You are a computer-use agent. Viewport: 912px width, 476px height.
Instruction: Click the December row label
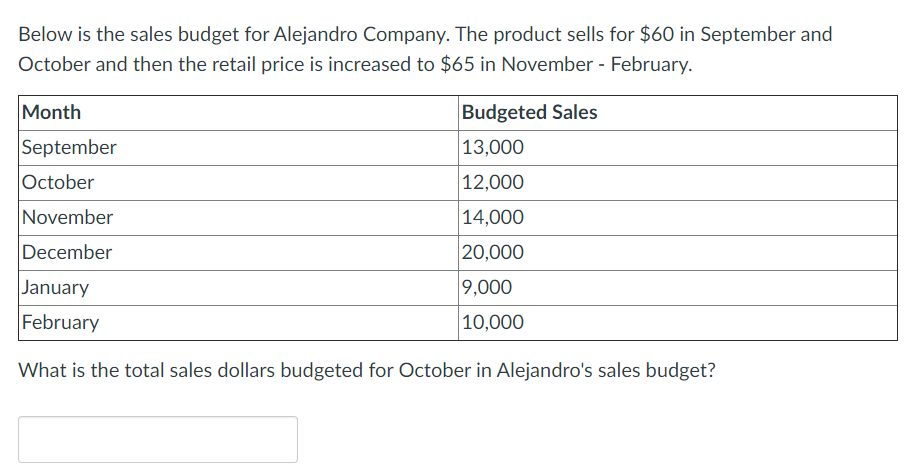tap(67, 253)
